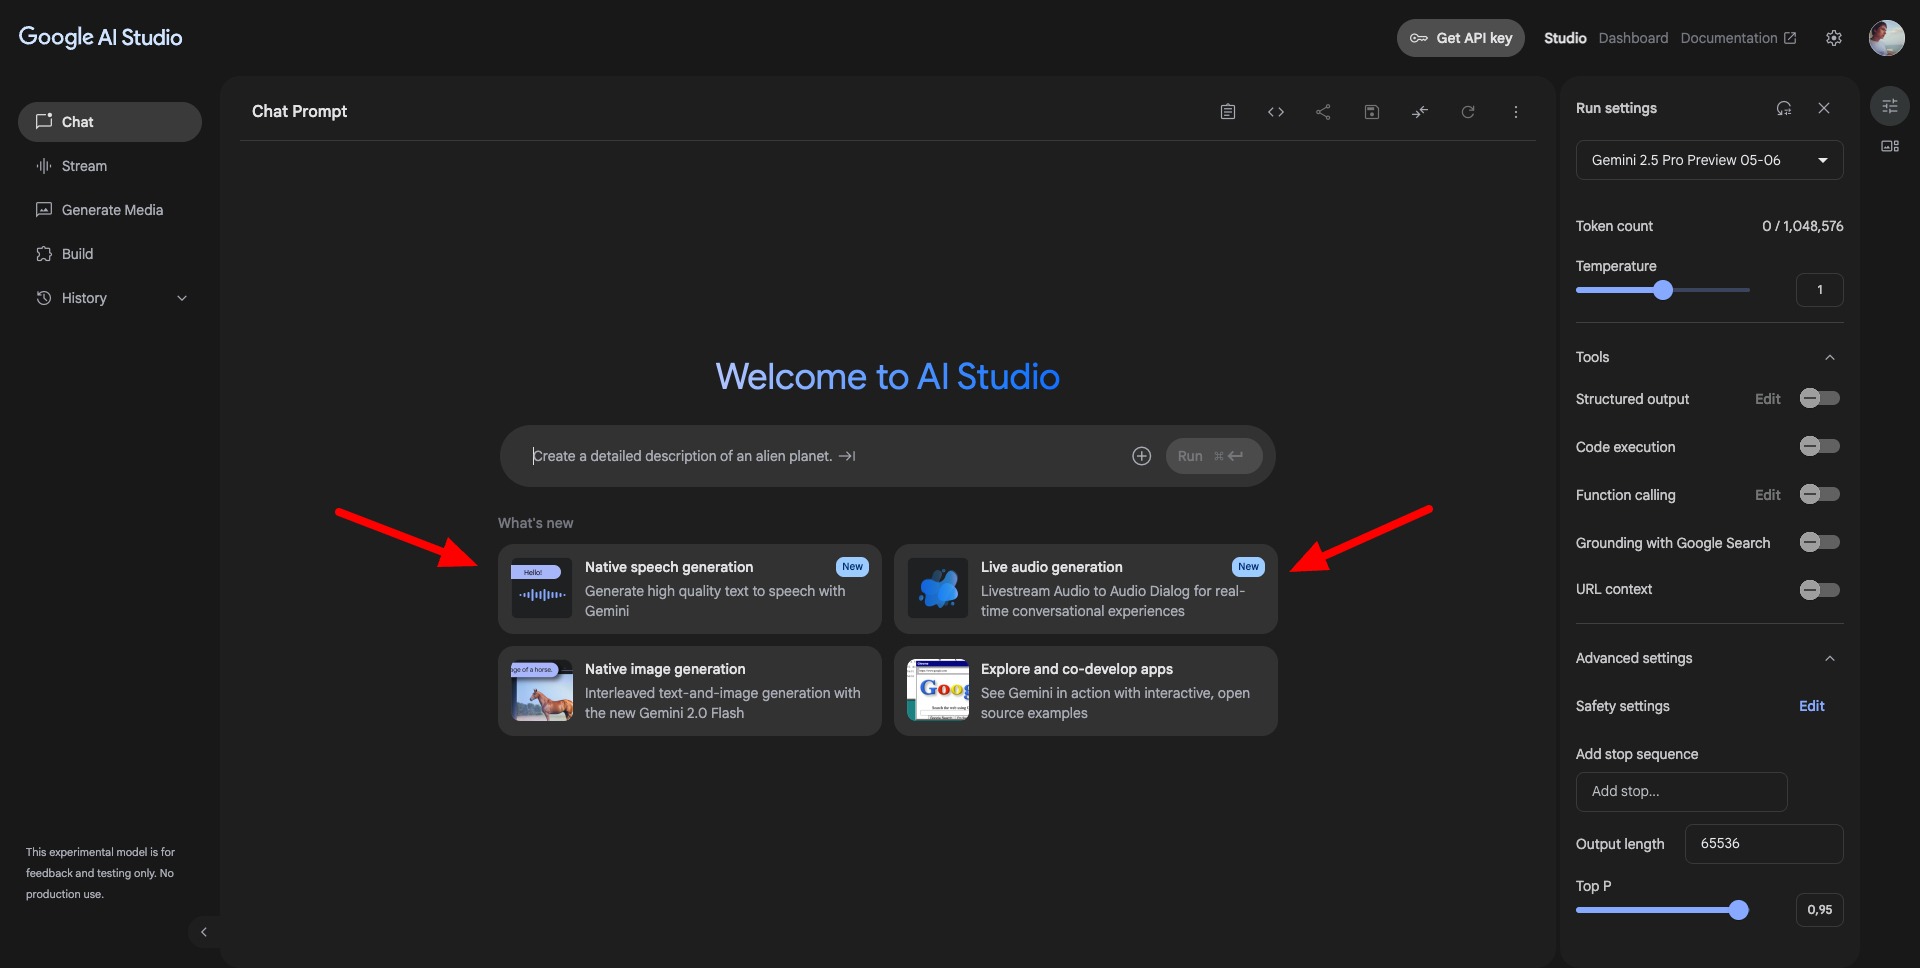Collapse the Tools section chevron
The height and width of the screenshot is (968, 1920).
point(1830,358)
